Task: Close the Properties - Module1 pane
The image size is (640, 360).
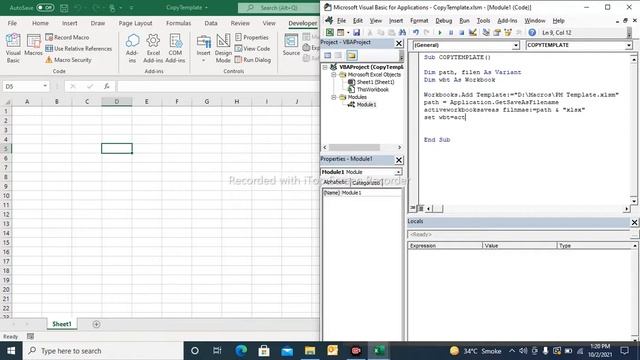Action: coord(399,160)
